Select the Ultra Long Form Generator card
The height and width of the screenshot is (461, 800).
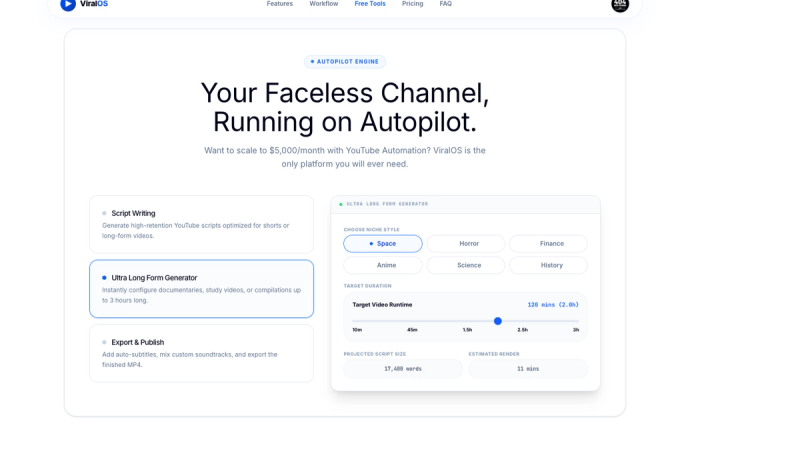[202, 289]
